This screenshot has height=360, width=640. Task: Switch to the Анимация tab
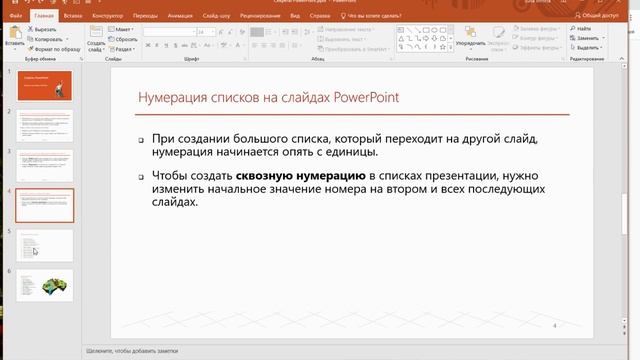coord(180,16)
